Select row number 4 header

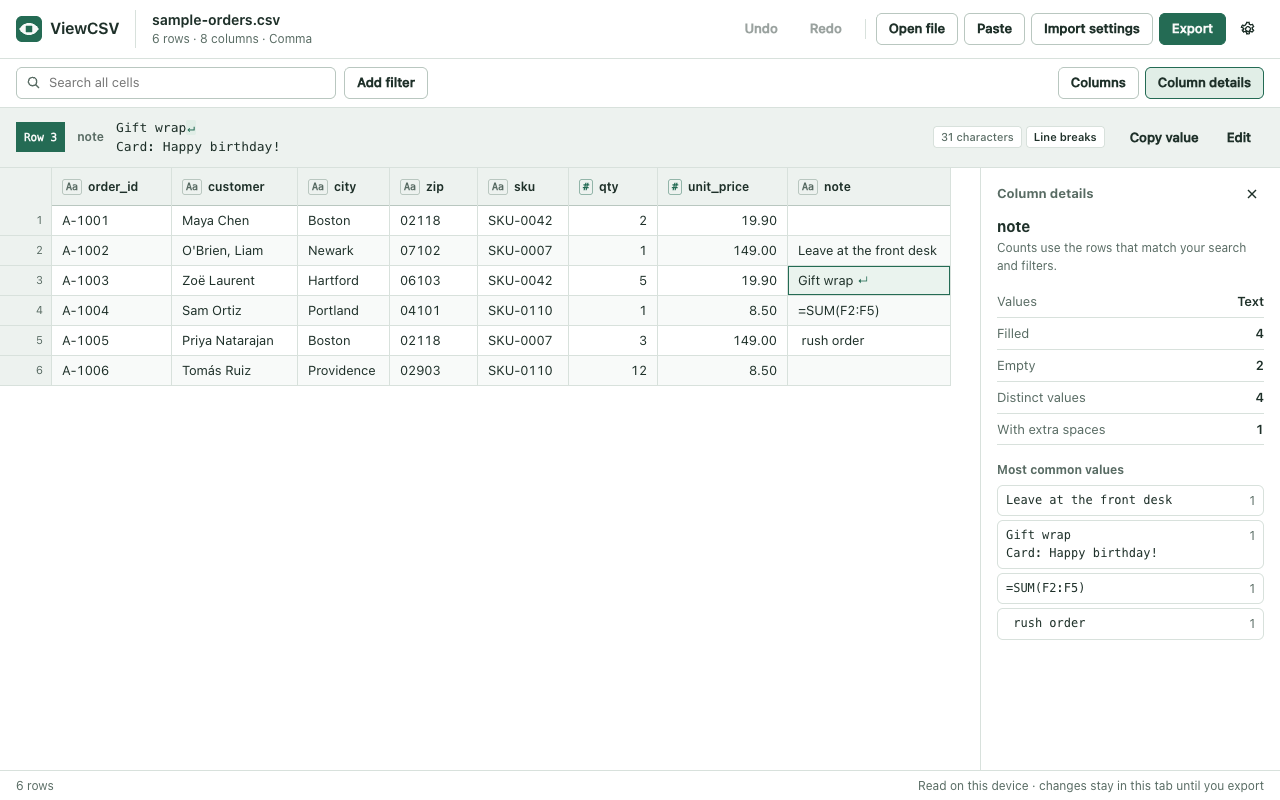coord(26,311)
